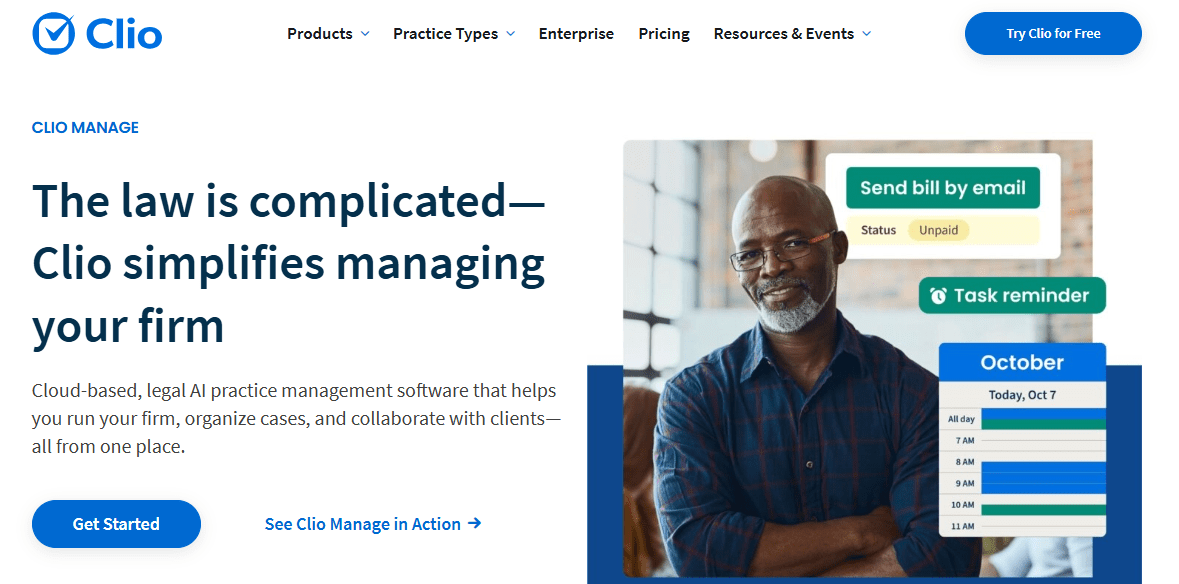This screenshot has width=1179, height=584.
Task: Expand the Resources & Events chevron
Action: 866,34
